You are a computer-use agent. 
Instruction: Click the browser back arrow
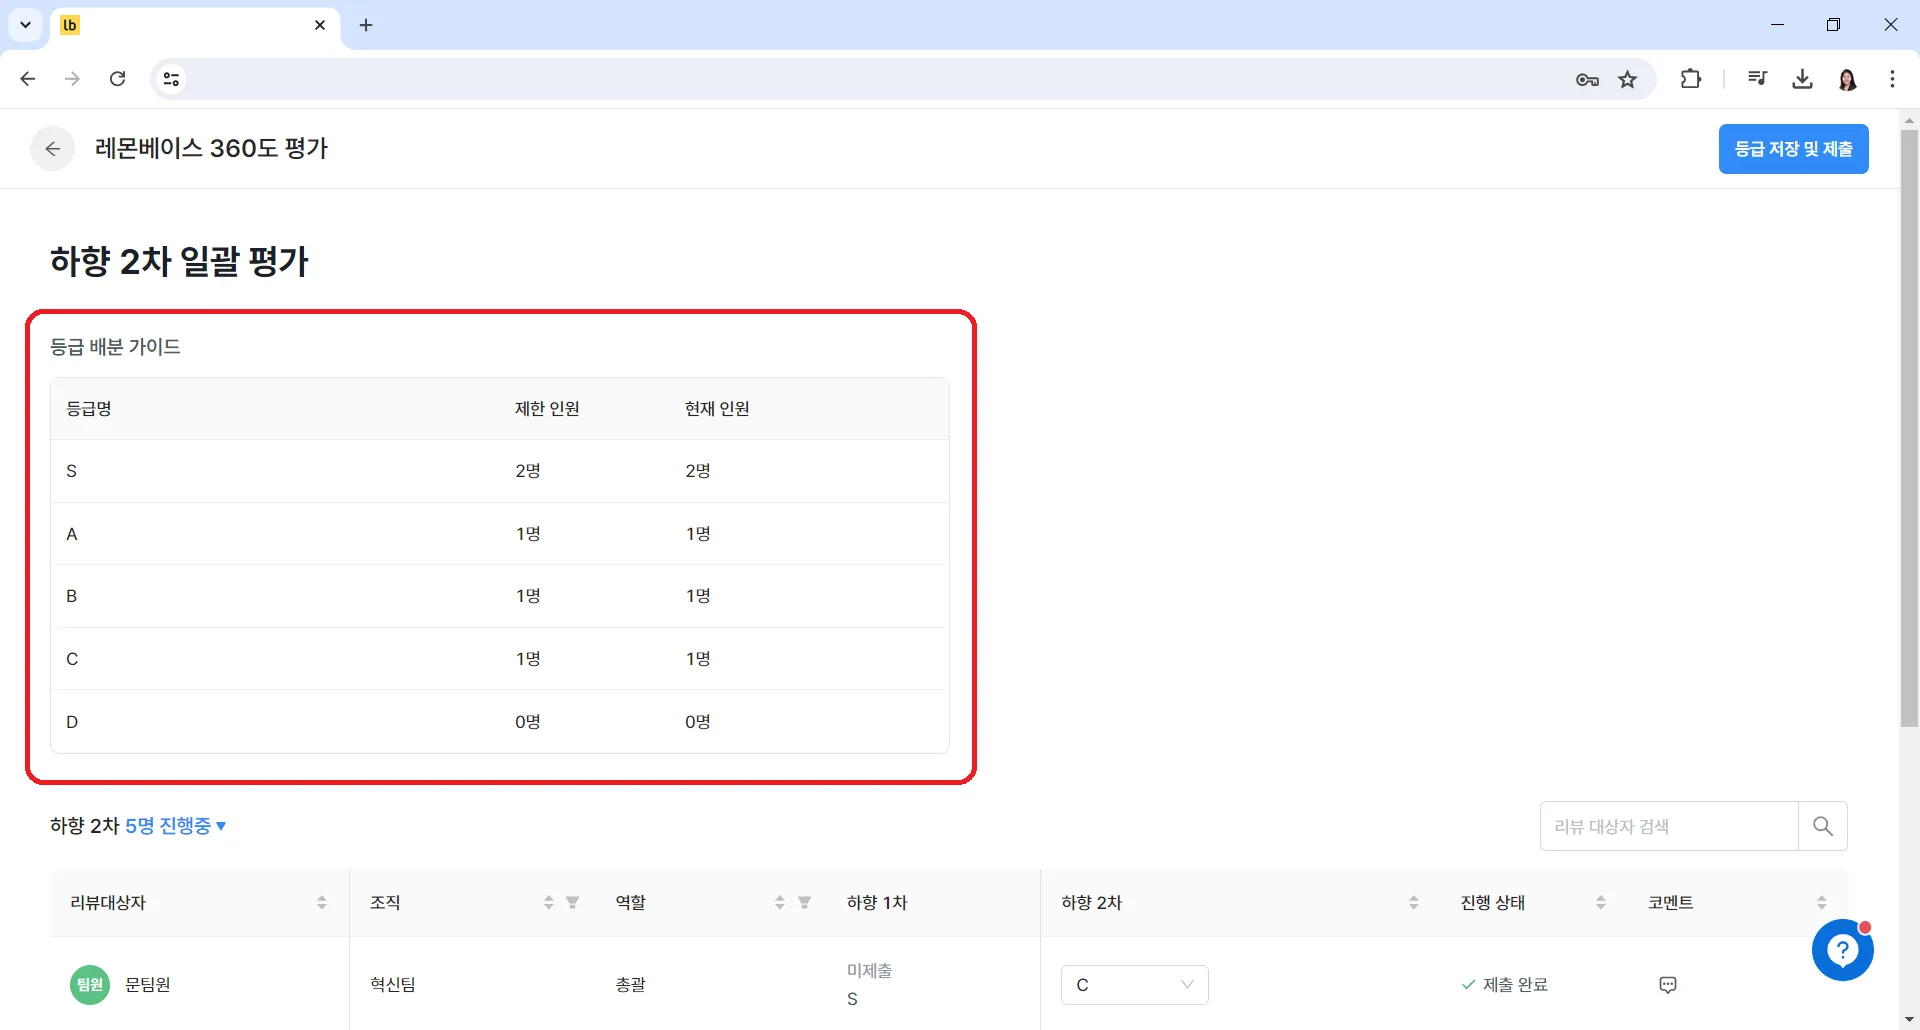(28, 79)
